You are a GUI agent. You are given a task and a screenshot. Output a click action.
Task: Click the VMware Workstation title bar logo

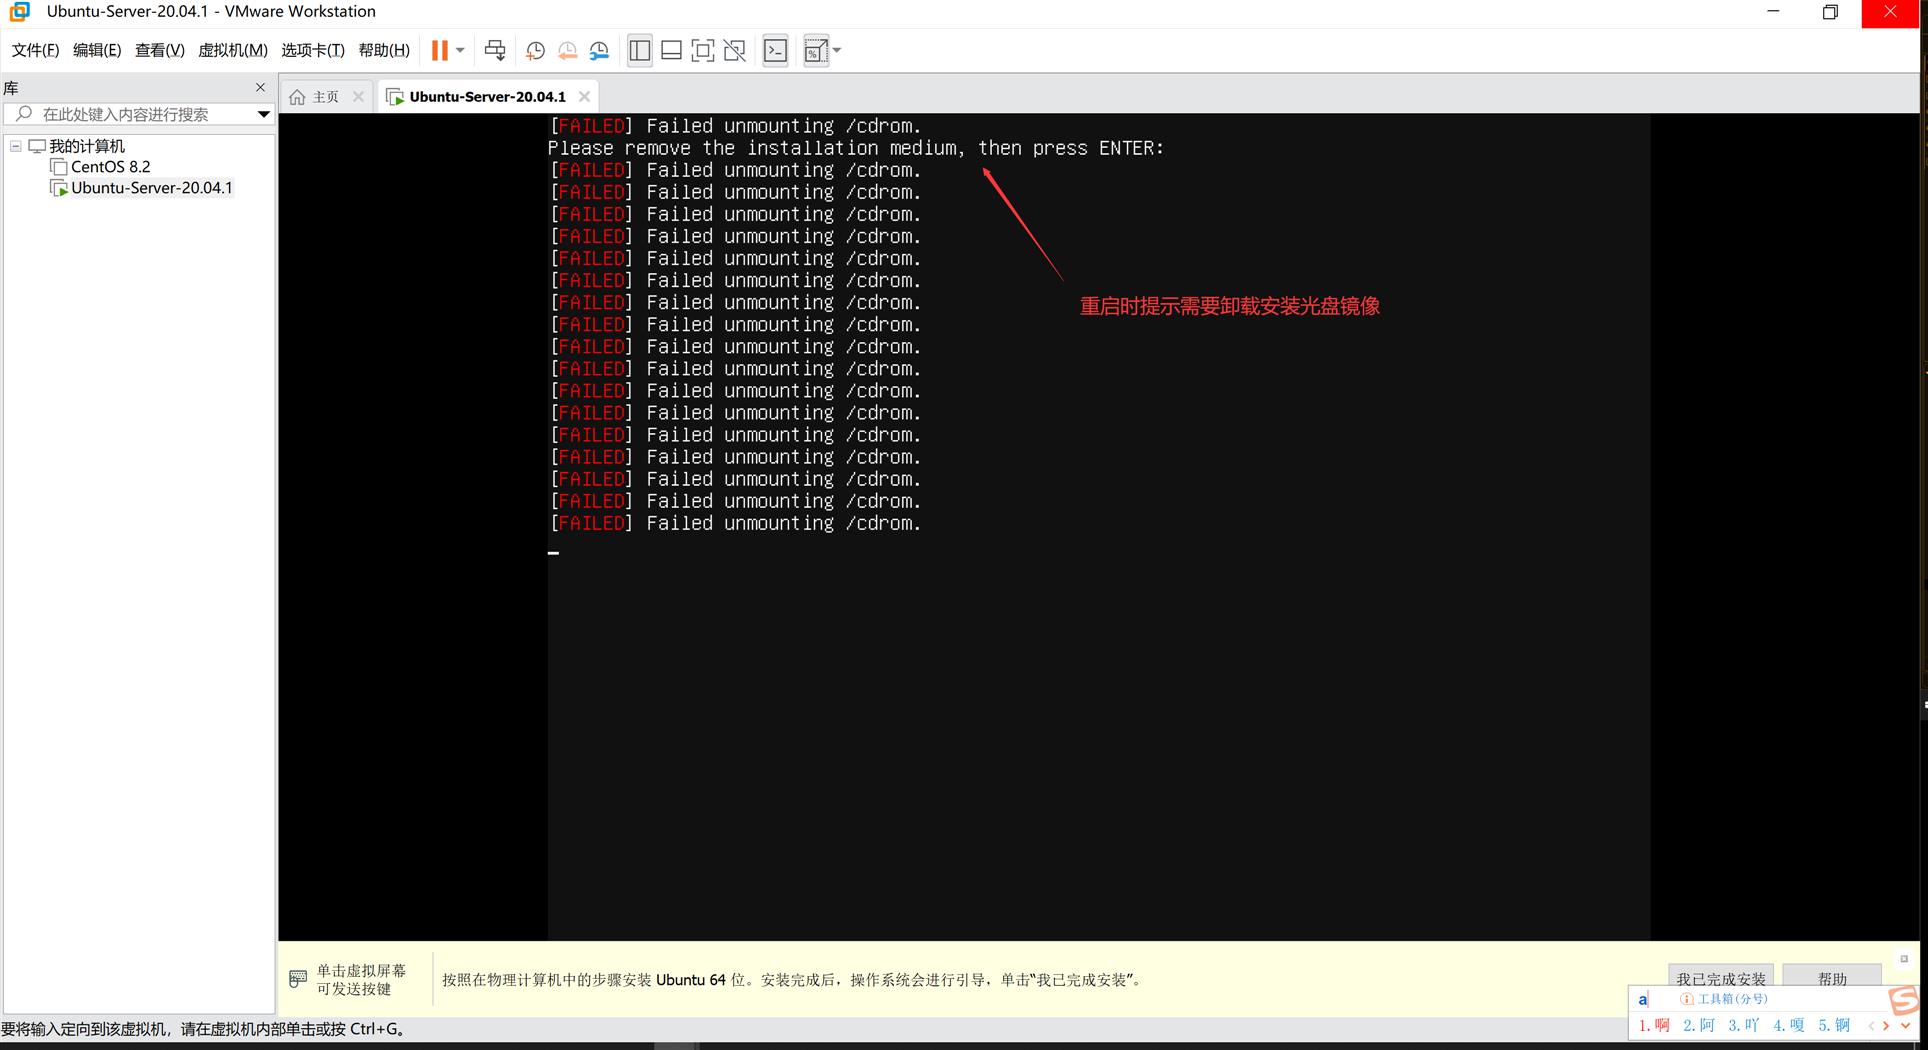pos(19,11)
